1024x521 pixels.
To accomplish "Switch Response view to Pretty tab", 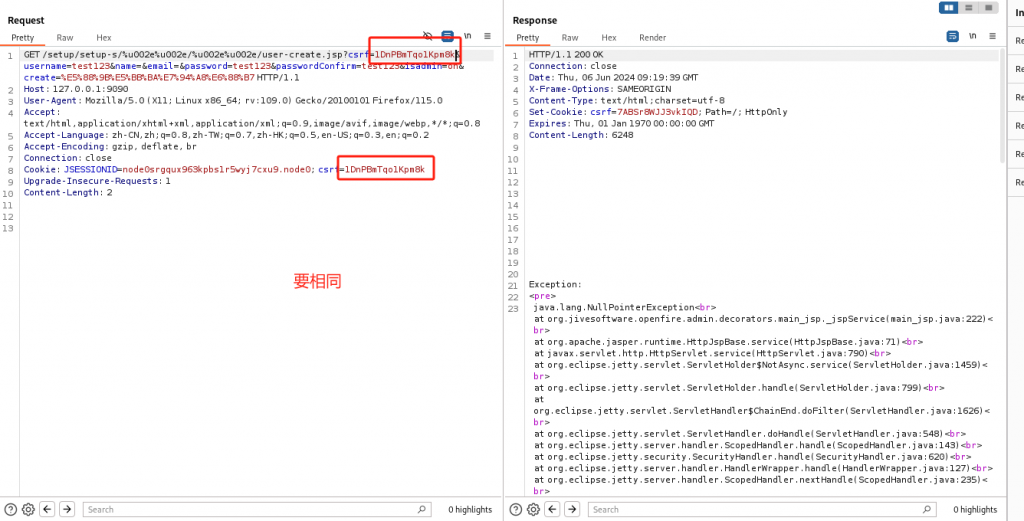I will point(528,38).
